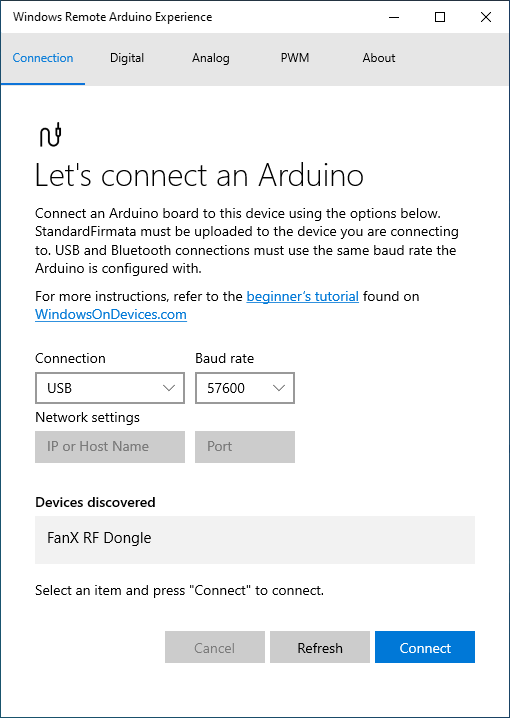Click the Connect button
510x718 pixels.
(425, 647)
